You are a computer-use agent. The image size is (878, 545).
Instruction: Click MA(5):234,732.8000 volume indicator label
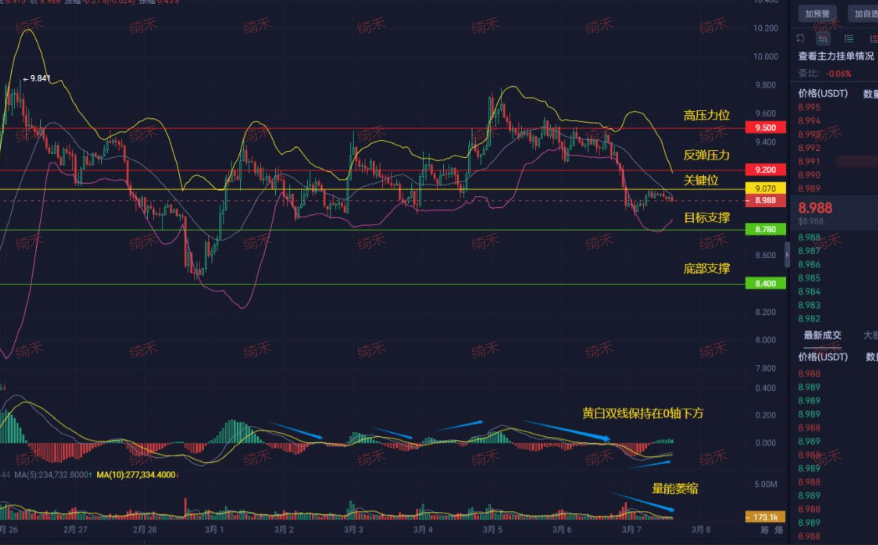click(52, 475)
